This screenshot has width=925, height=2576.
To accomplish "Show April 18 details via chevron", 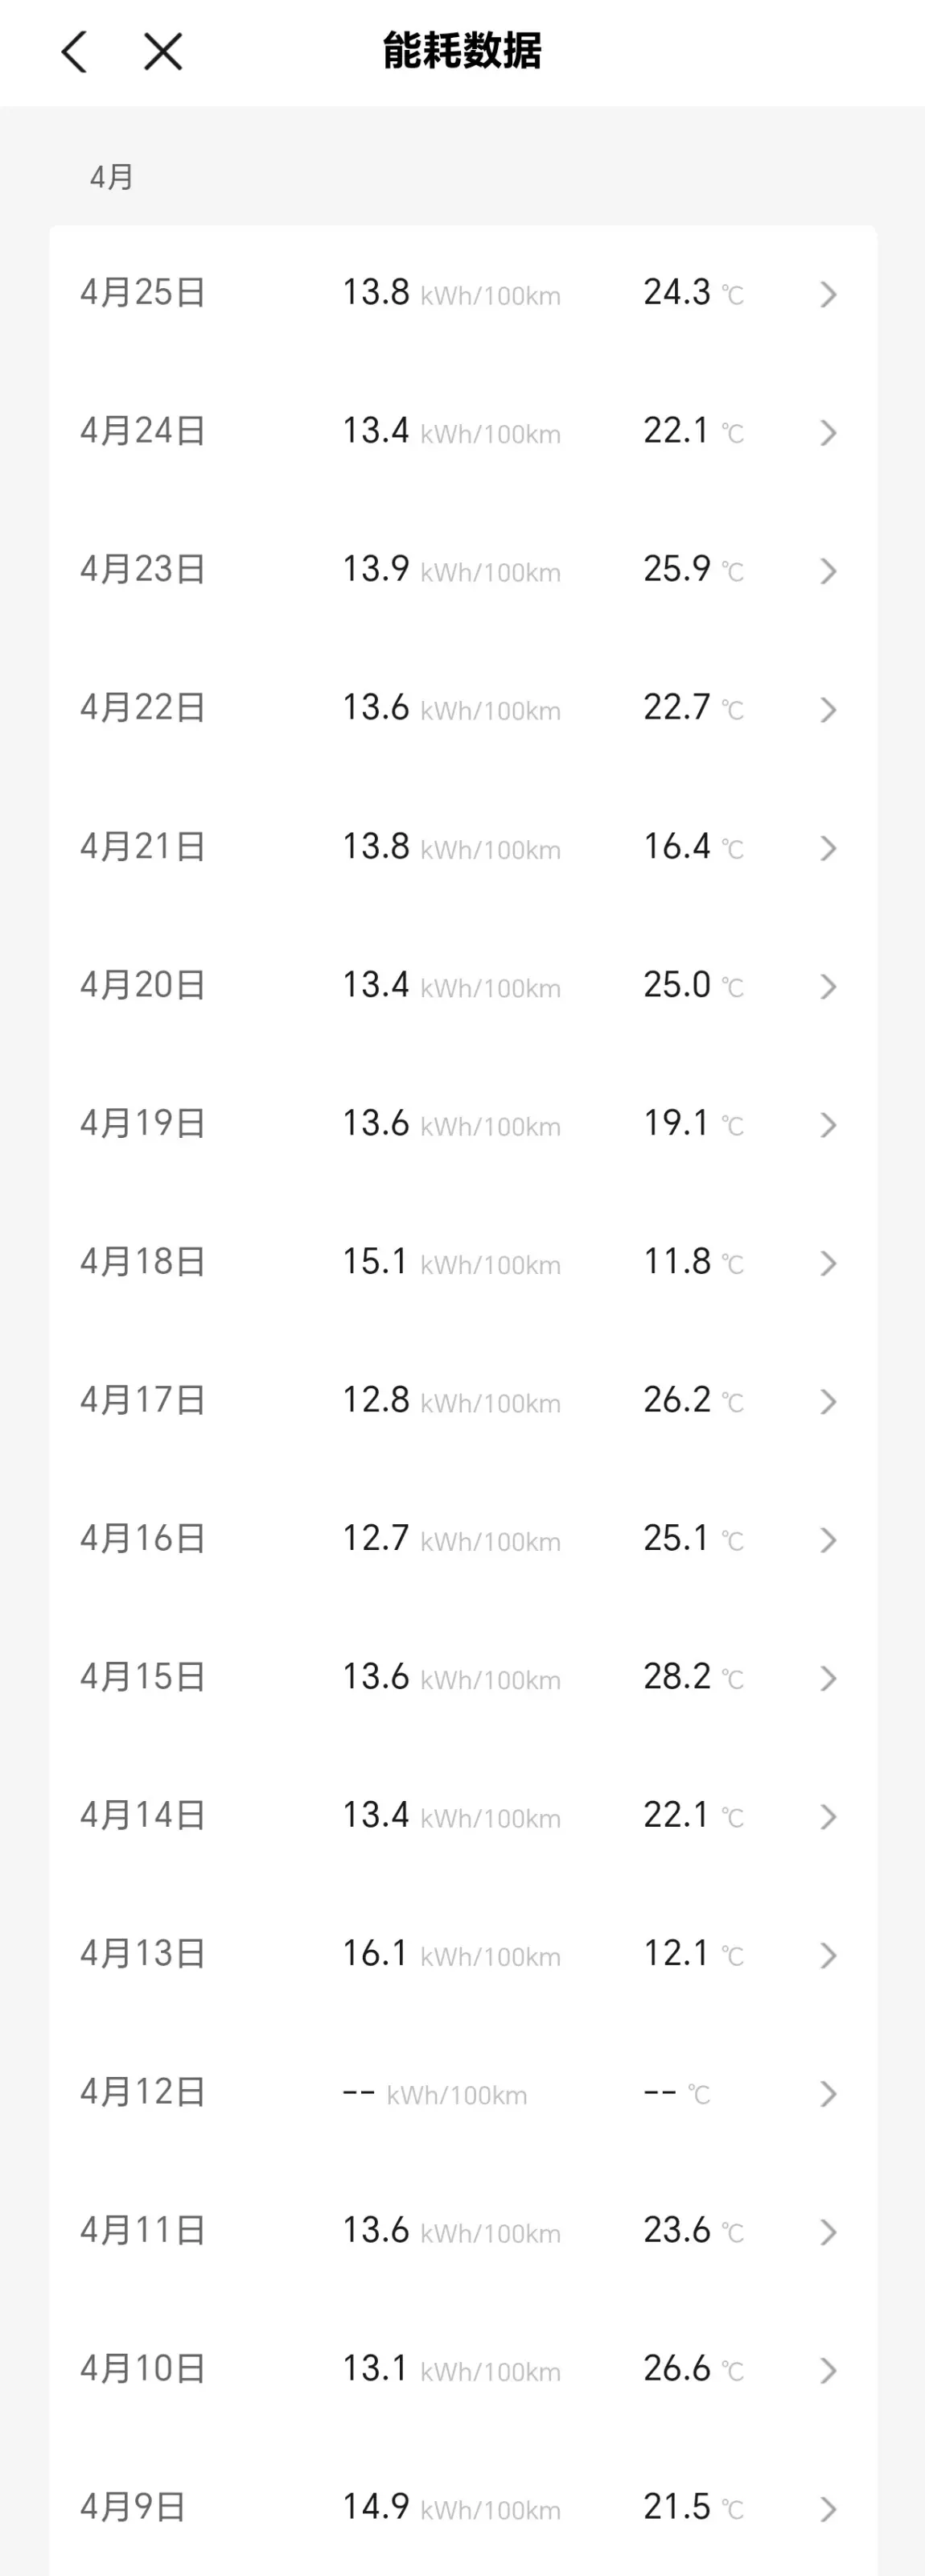I will [828, 1263].
